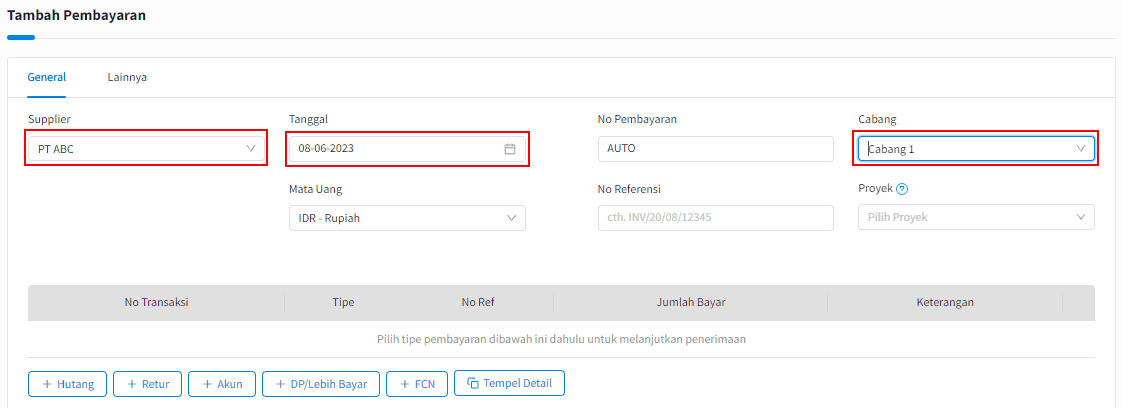Click the Proyek help question mark icon

[x=902, y=189]
